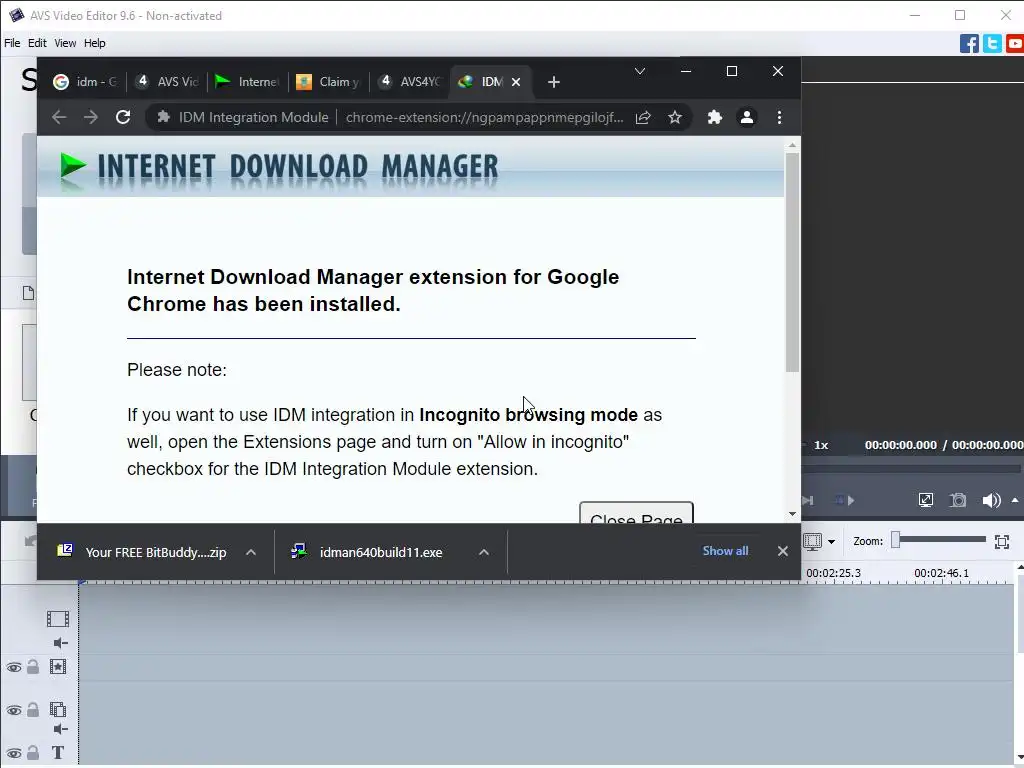
Task: Click the 1x playback speed label
Action: (x=821, y=445)
